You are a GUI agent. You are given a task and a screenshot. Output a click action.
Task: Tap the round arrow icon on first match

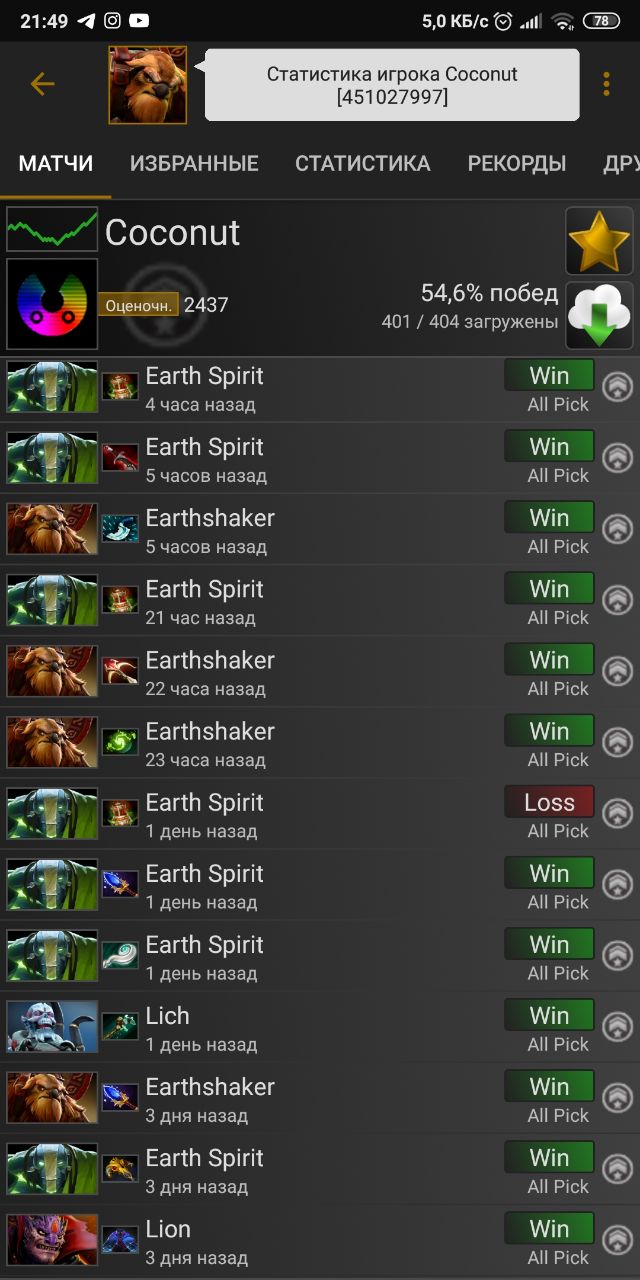(x=618, y=388)
